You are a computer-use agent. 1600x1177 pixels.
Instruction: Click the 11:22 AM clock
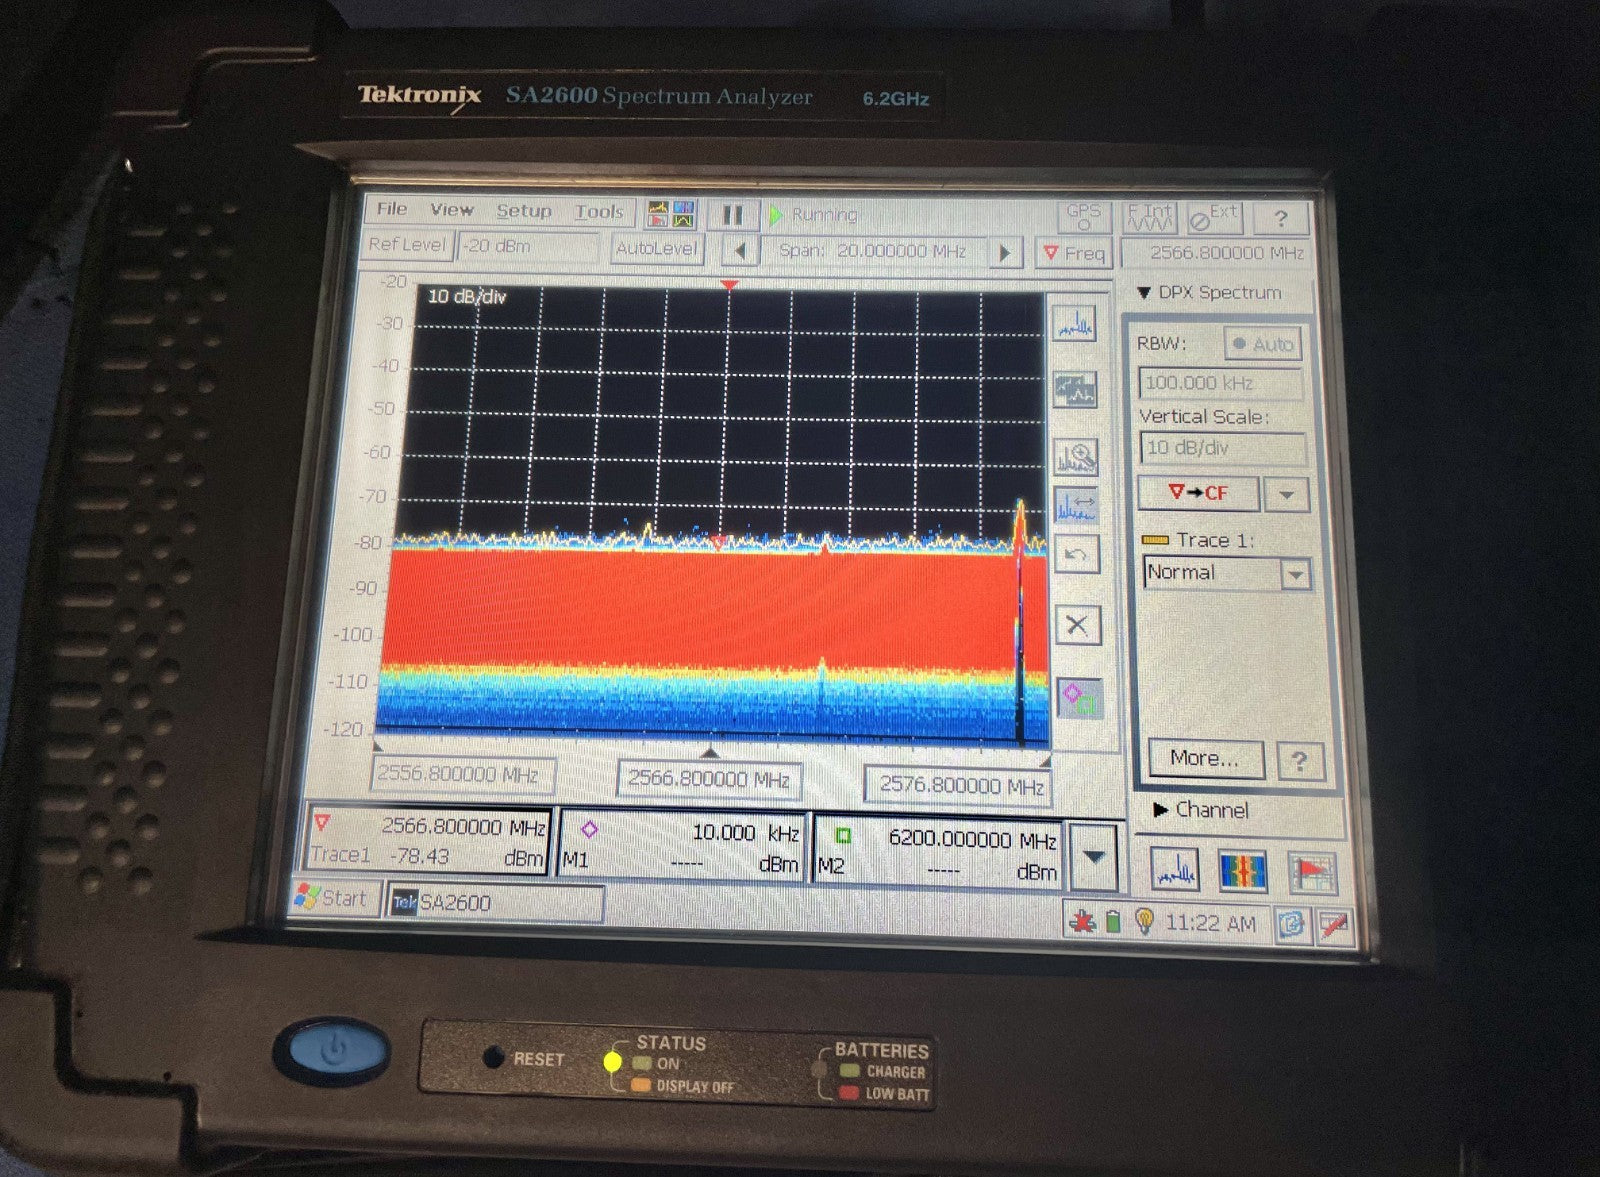pyautogui.click(x=1210, y=923)
